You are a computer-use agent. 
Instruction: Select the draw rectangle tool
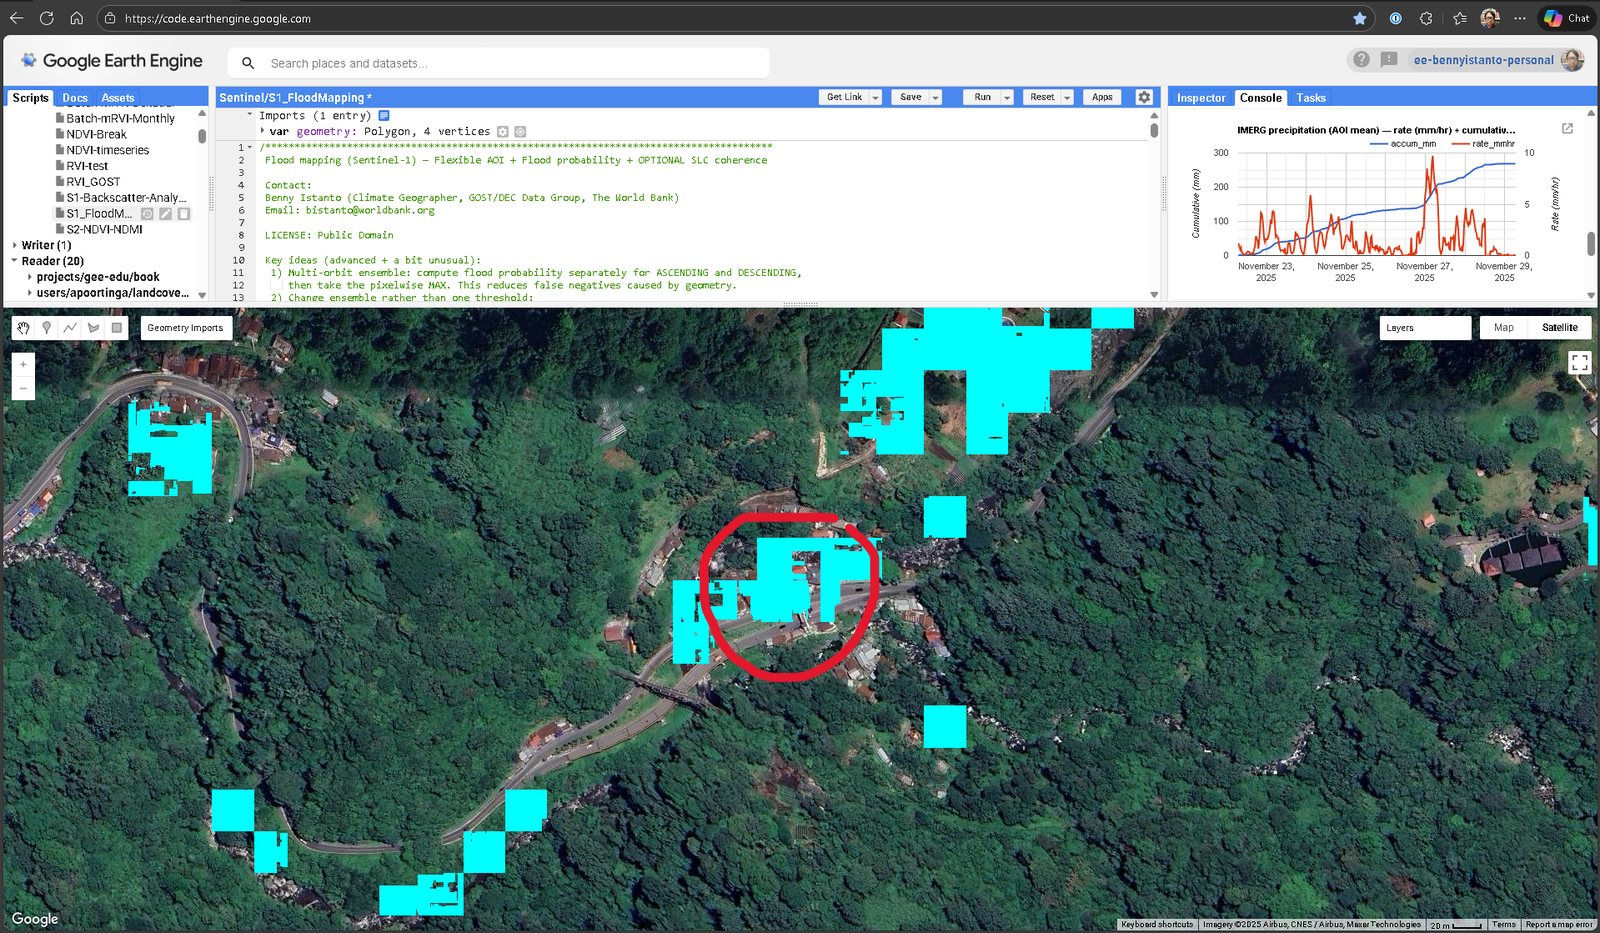[x=117, y=328]
